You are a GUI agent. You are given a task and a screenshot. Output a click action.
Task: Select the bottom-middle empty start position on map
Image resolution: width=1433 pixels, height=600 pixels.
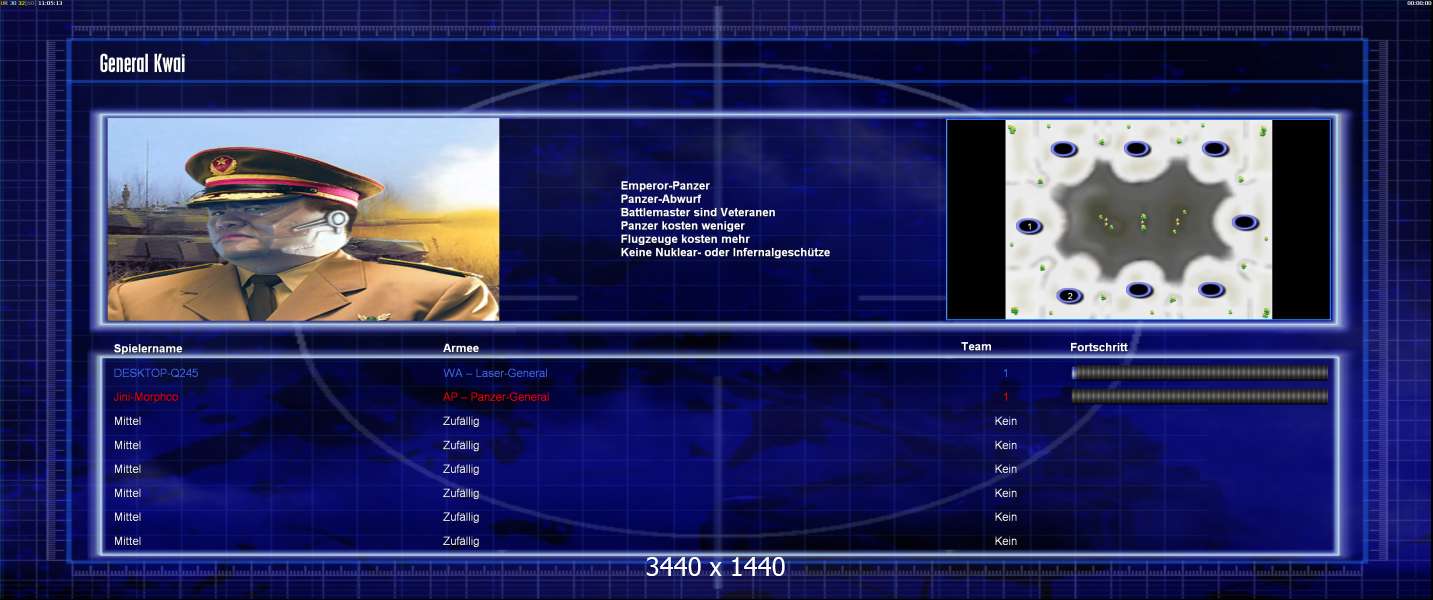point(1140,290)
